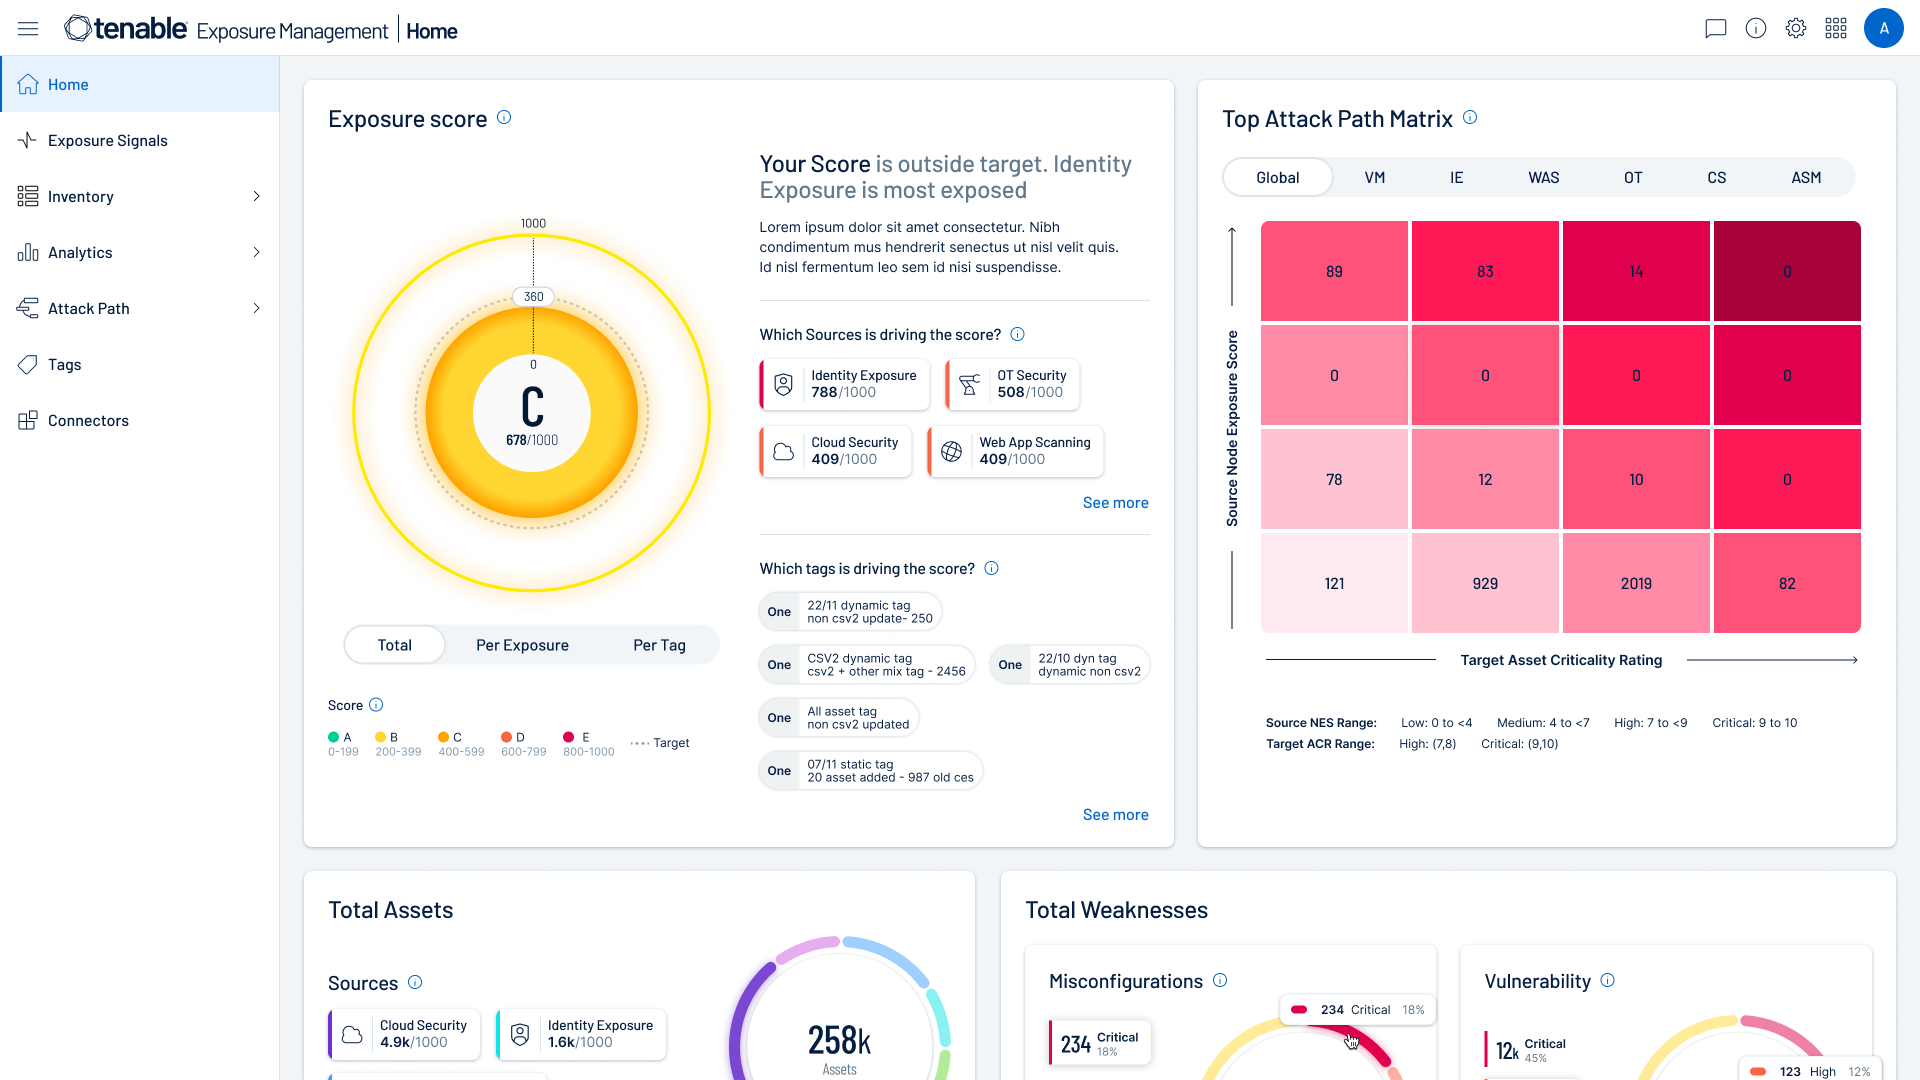The height and width of the screenshot is (1080, 1920).
Task: Click info icon next to Misconfigurations
Action: coord(1220,981)
